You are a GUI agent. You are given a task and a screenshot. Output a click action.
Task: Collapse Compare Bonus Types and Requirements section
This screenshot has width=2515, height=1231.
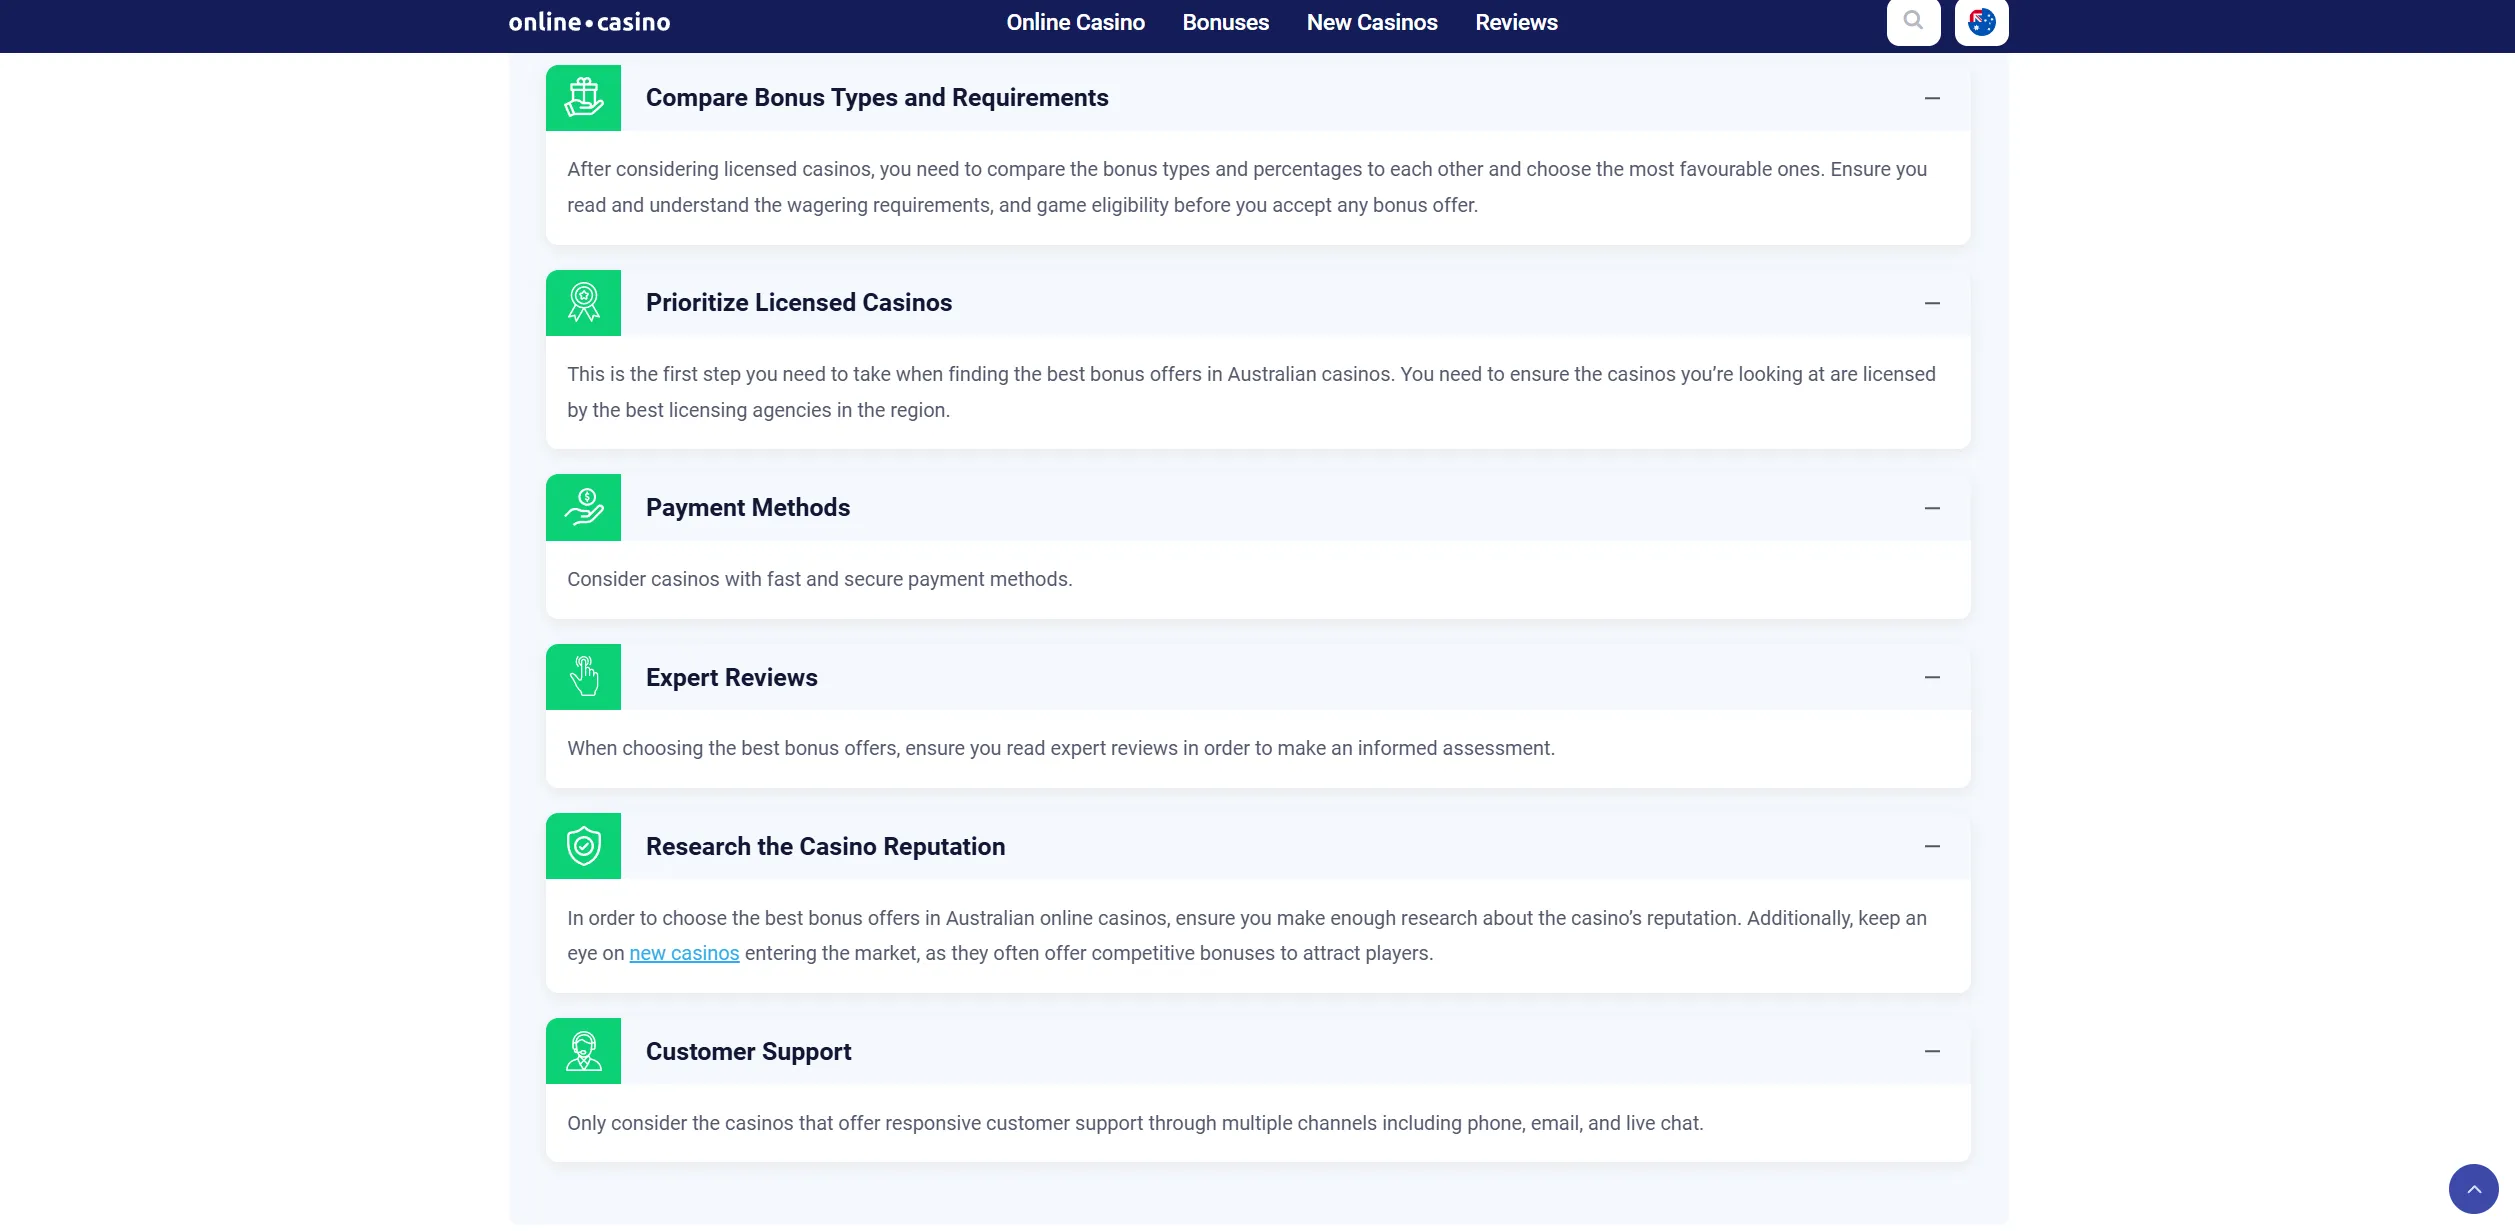(x=1932, y=98)
